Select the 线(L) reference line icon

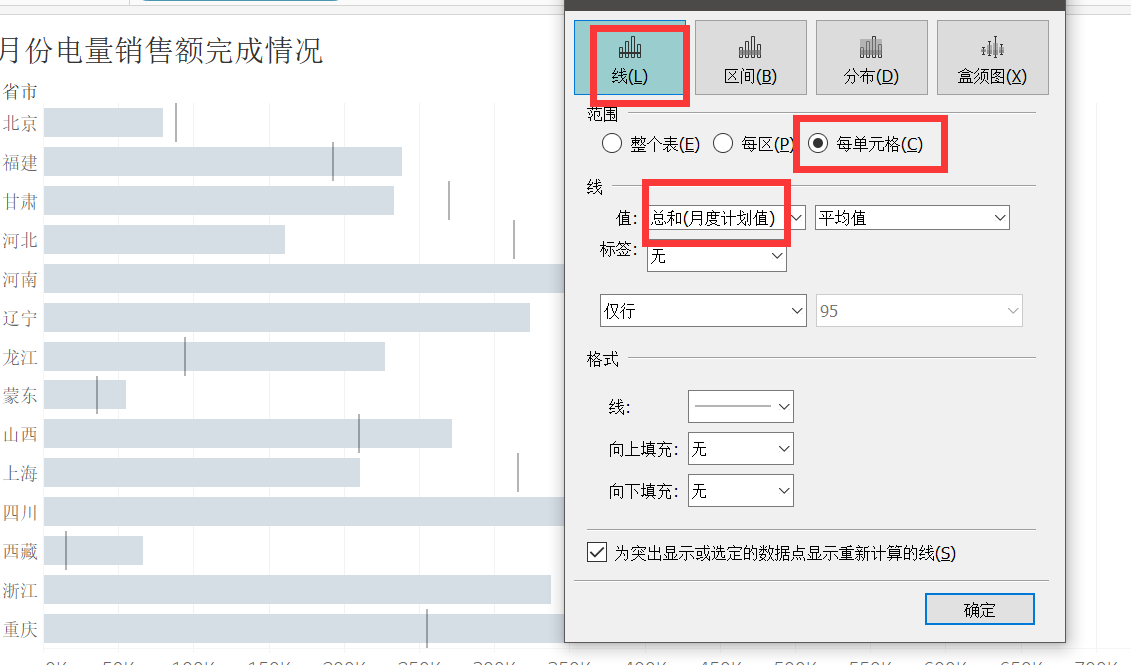[x=630, y=57]
